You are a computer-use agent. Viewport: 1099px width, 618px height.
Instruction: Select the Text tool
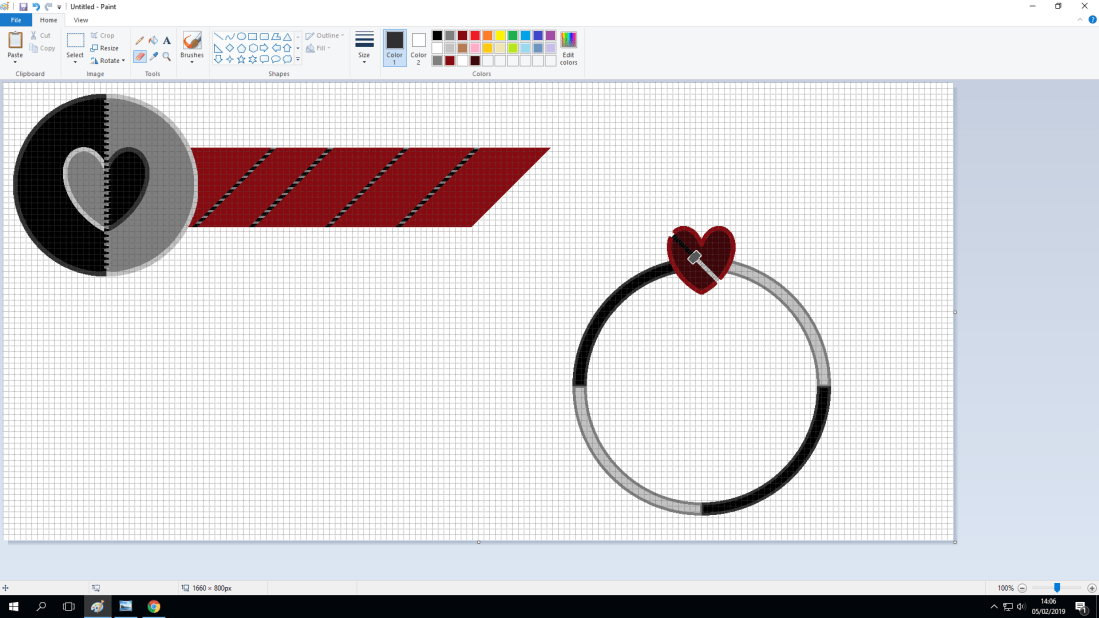[x=167, y=41]
